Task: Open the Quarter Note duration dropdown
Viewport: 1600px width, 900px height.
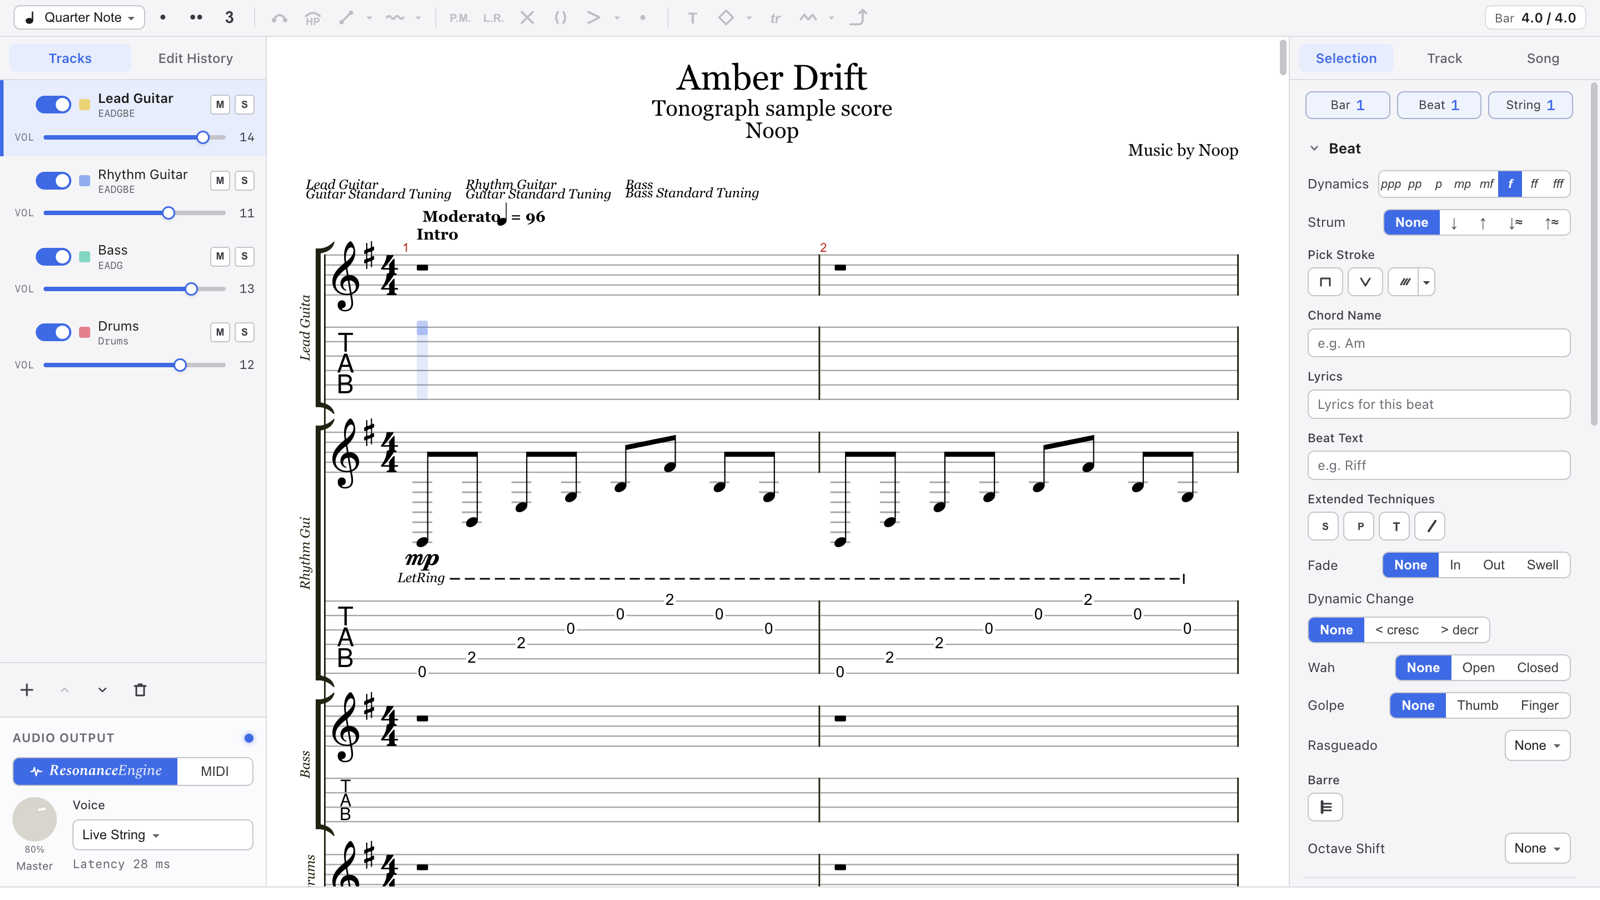Action: click(79, 18)
